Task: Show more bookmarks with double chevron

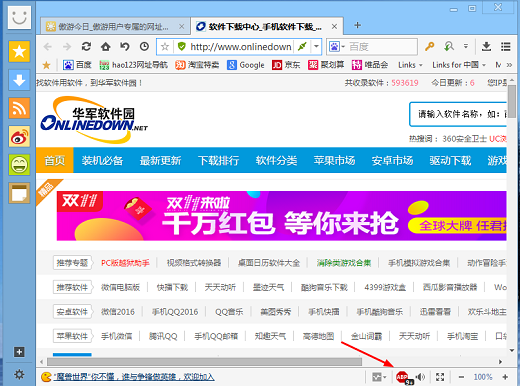Action: coord(509,65)
